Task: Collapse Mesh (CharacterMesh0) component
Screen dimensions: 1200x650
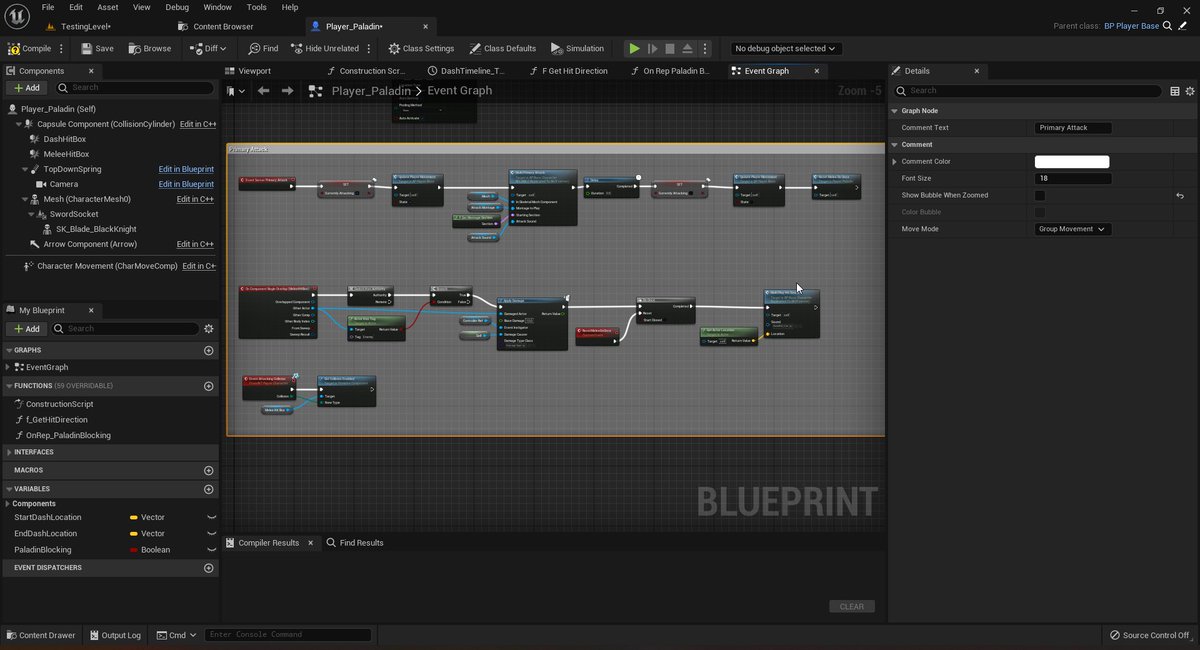Action: [x=24, y=199]
